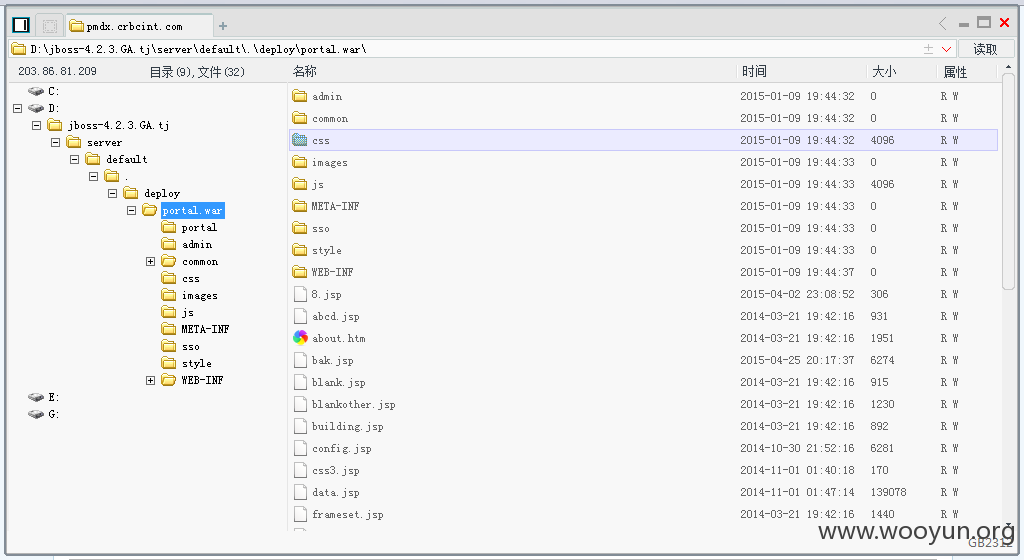Collapse the server tree node
The width and height of the screenshot is (1024, 560).
[x=56, y=142]
